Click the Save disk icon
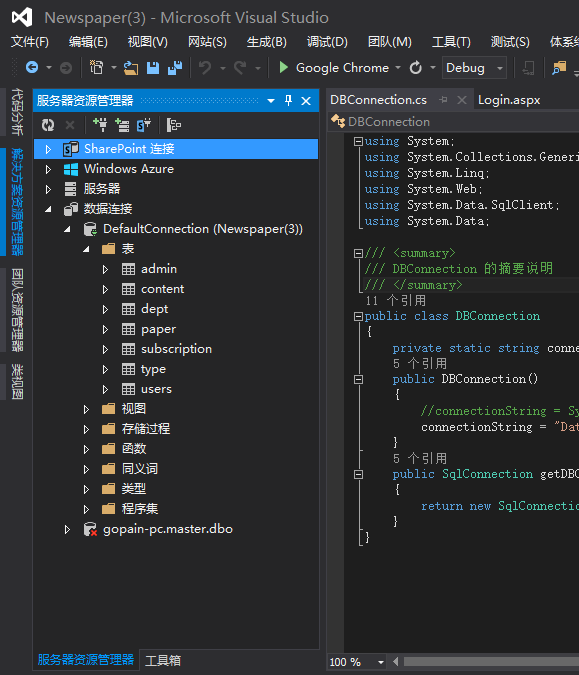 point(153,68)
